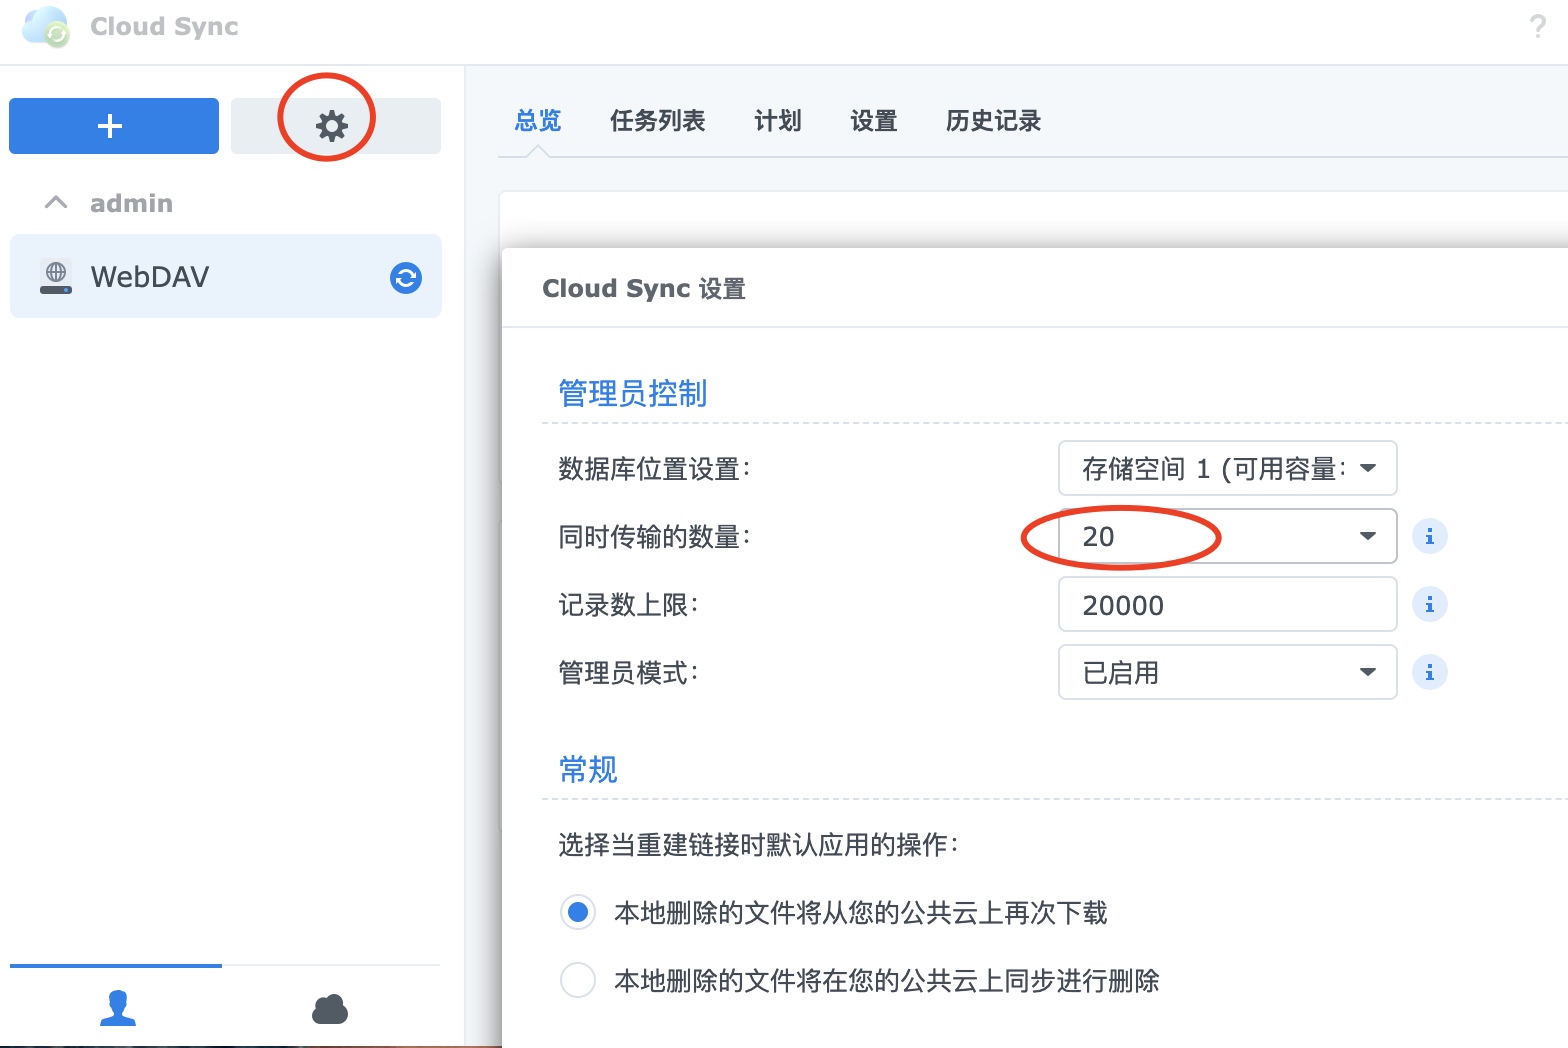This screenshot has width=1568, height=1048.
Task: Switch to the 总览 tab
Action: click(x=538, y=121)
